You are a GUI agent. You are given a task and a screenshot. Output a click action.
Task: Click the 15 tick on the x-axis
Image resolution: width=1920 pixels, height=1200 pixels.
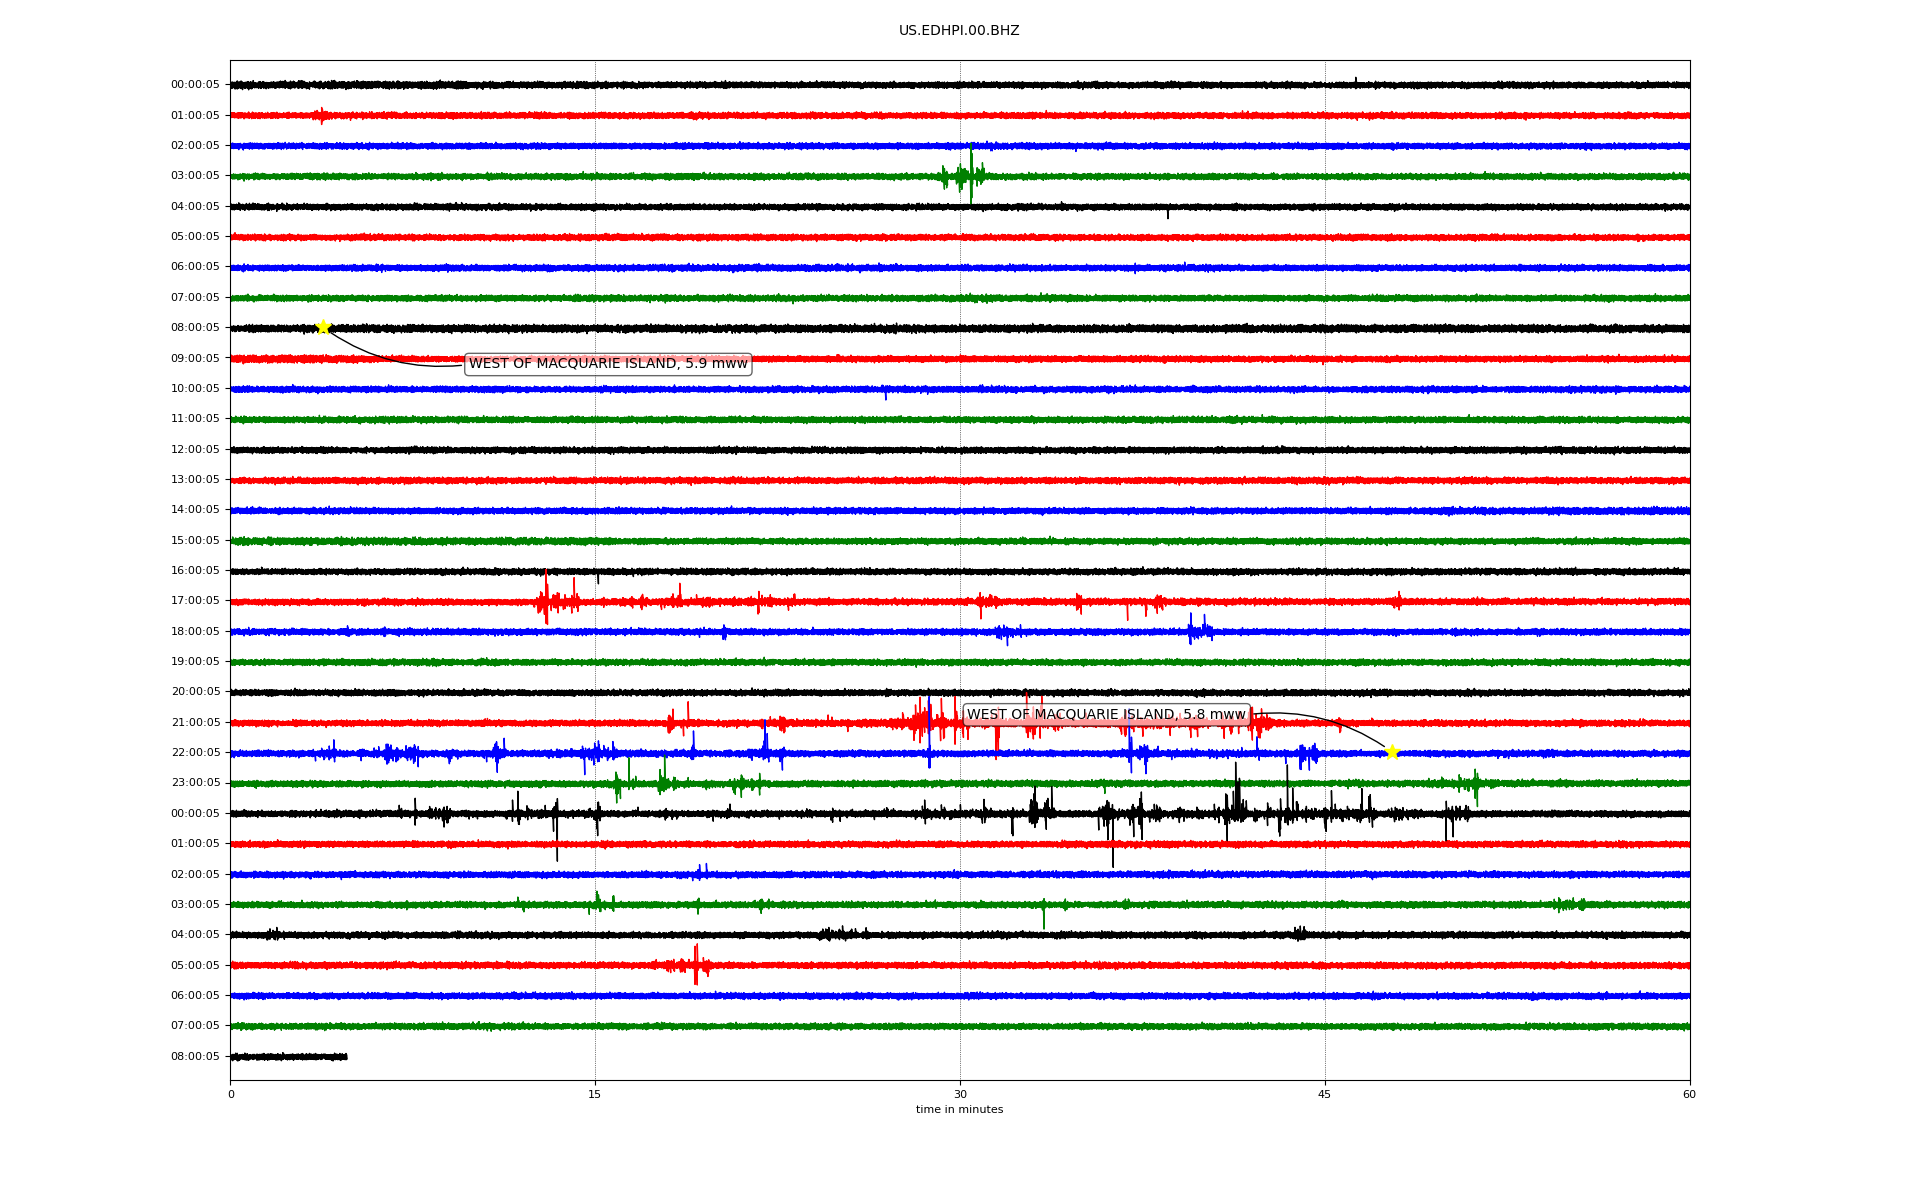click(x=595, y=1094)
